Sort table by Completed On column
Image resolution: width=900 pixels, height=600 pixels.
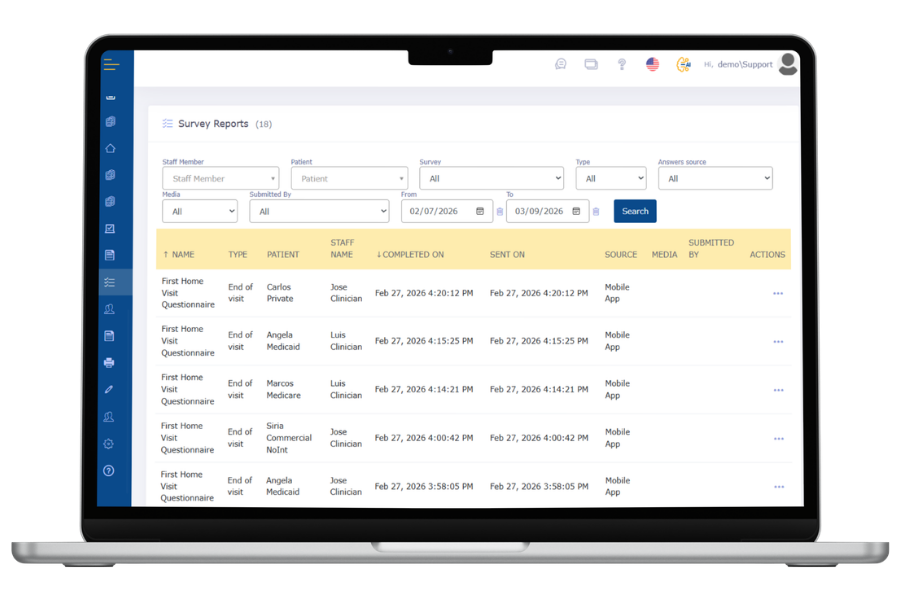click(x=410, y=255)
